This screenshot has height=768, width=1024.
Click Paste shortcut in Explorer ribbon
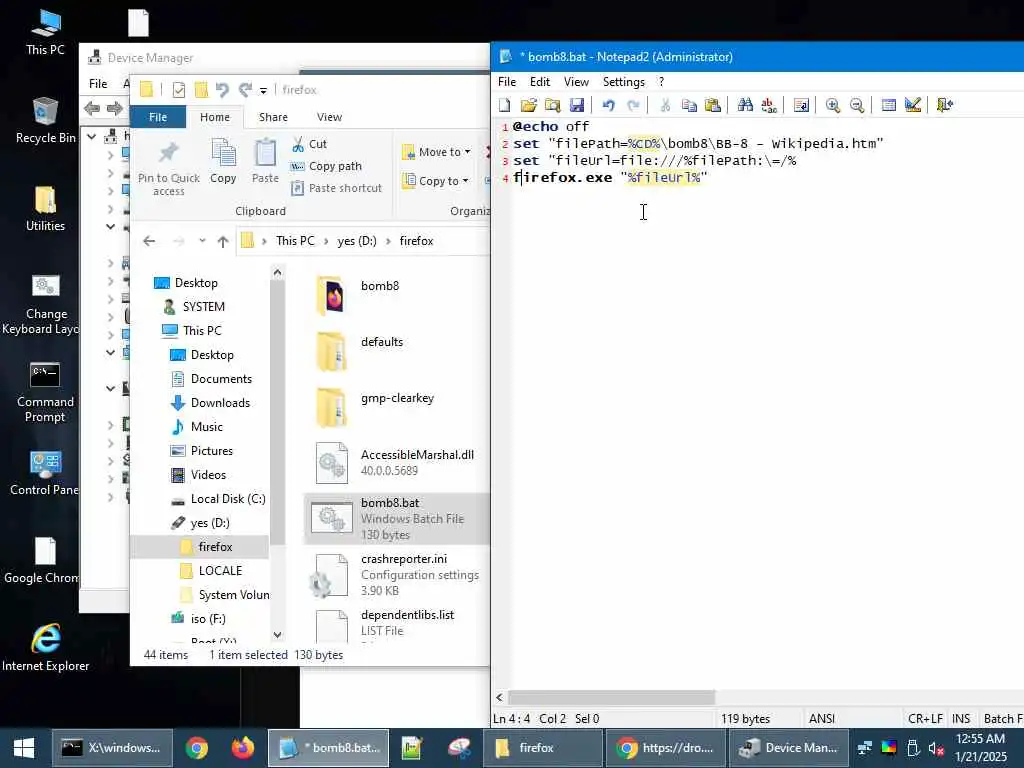tap(336, 188)
